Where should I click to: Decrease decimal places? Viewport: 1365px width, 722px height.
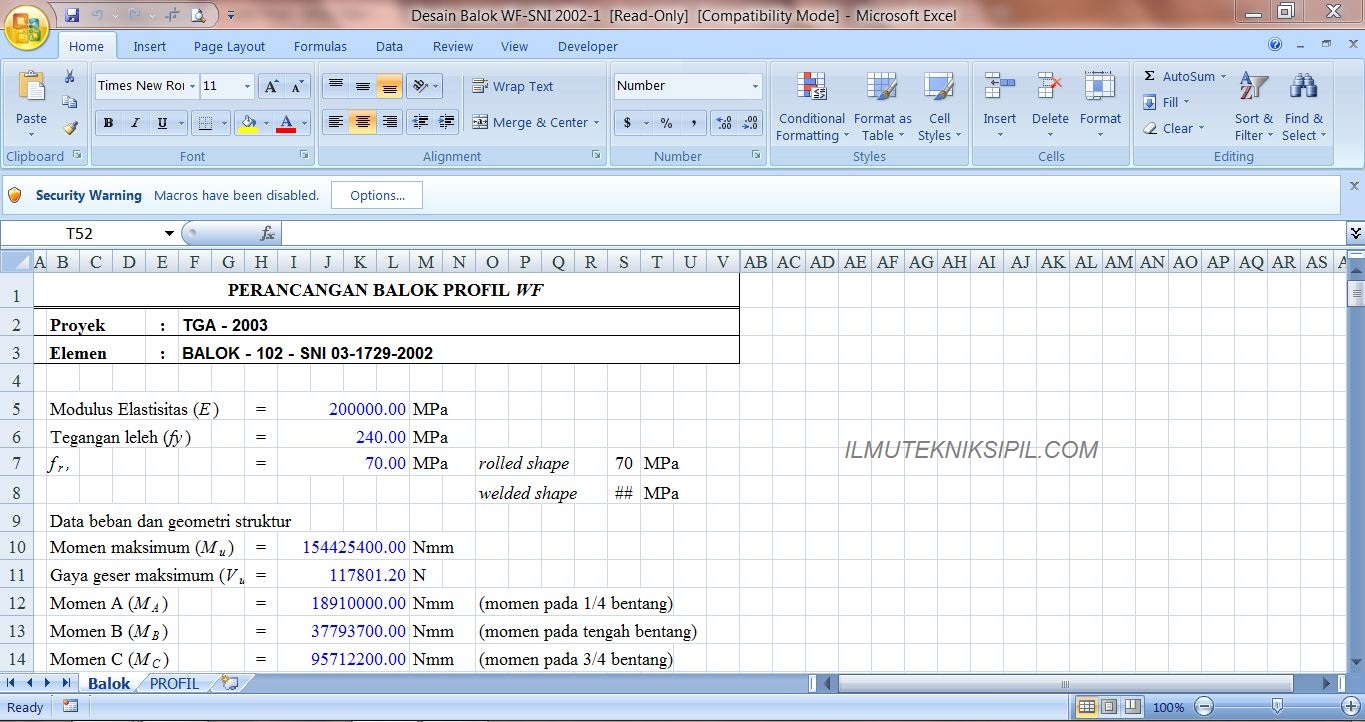(x=750, y=123)
